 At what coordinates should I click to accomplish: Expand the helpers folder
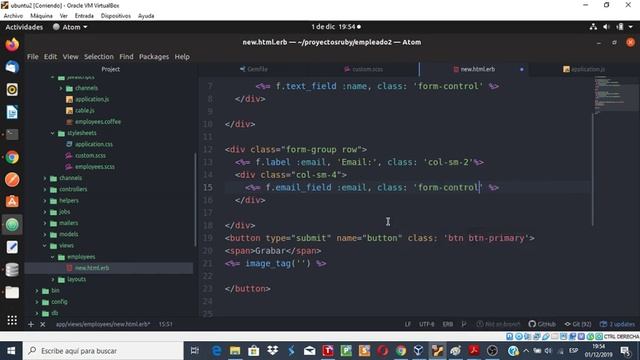[45, 201]
